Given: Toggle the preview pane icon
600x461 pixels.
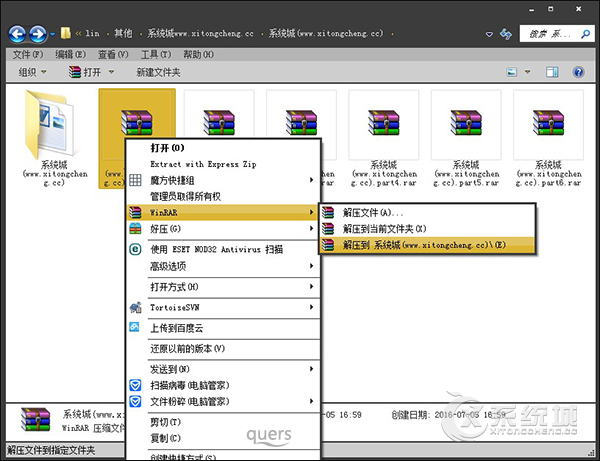Looking at the screenshot, I should click(x=552, y=72).
